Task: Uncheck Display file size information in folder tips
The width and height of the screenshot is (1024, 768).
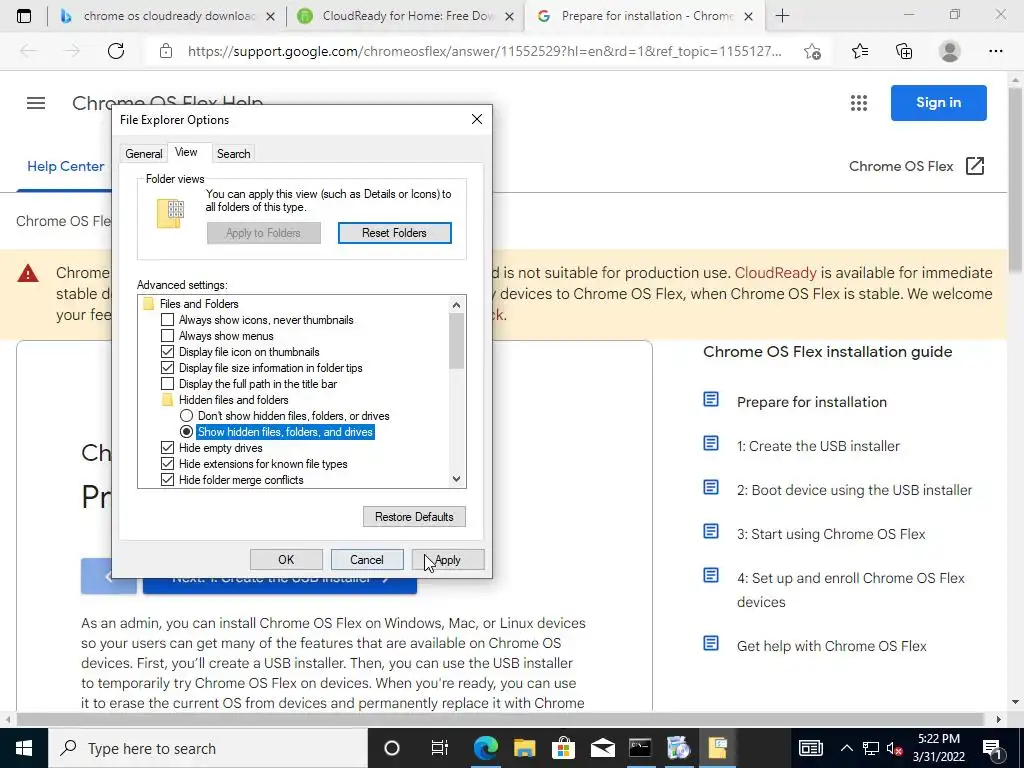Action: point(167,368)
